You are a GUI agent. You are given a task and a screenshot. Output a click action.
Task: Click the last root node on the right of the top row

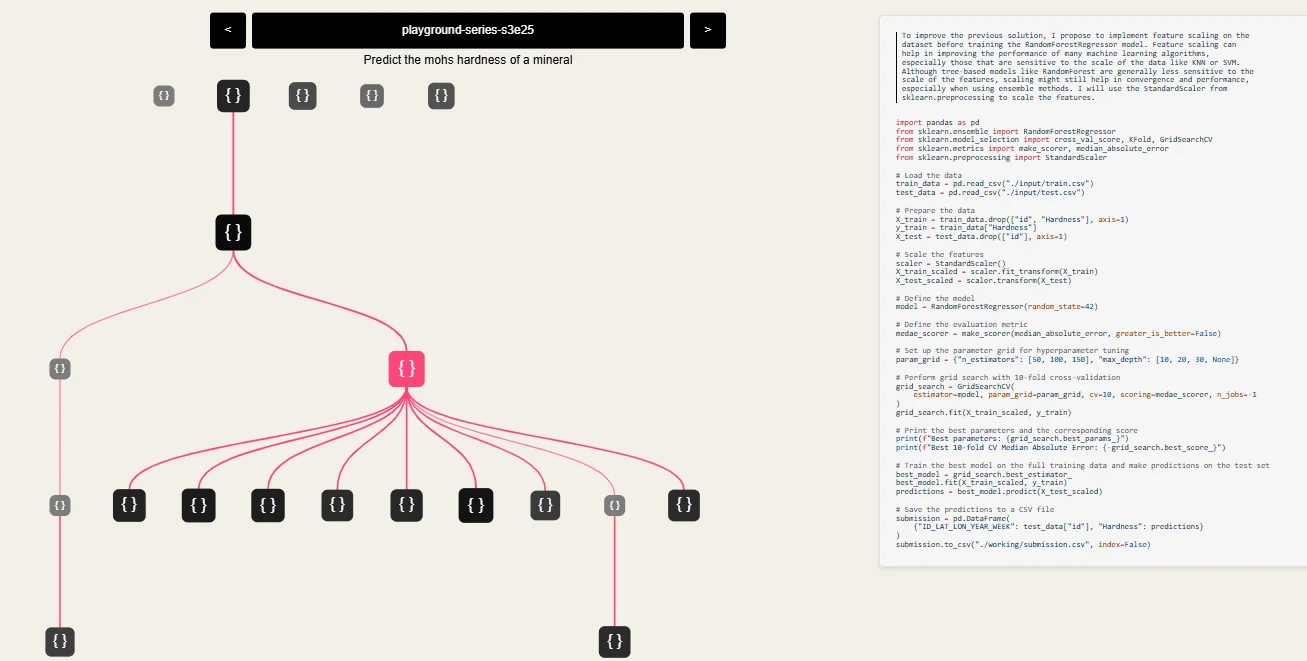[x=441, y=96]
